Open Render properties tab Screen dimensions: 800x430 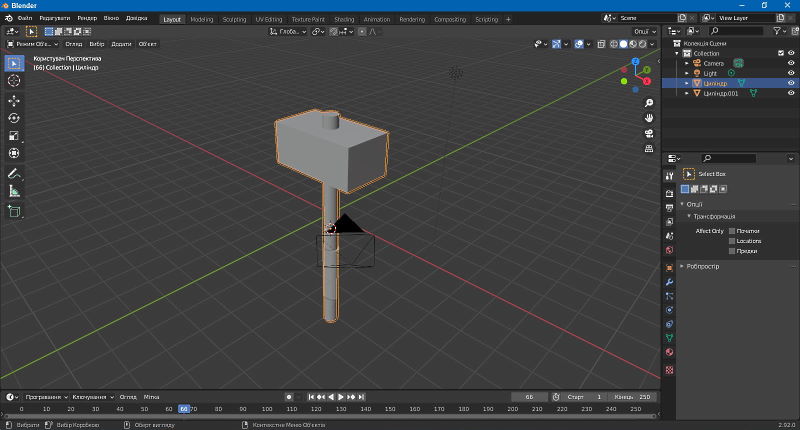click(x=669, y=193)
